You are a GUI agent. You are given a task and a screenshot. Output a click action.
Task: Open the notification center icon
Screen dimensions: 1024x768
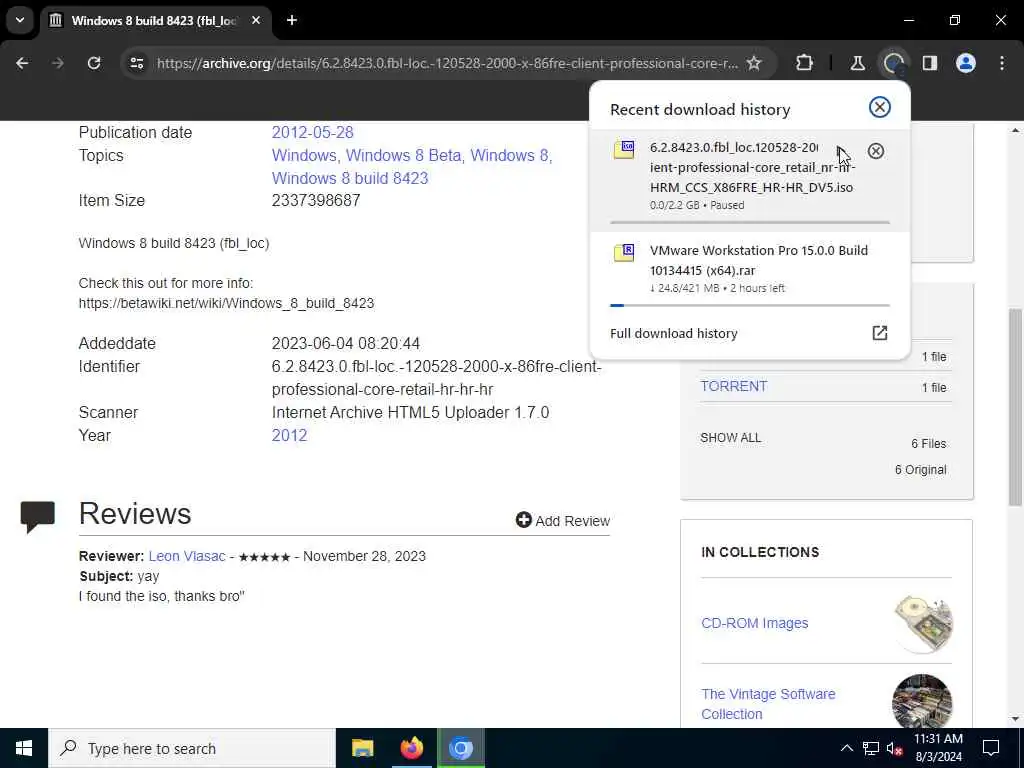coord(991,748)
